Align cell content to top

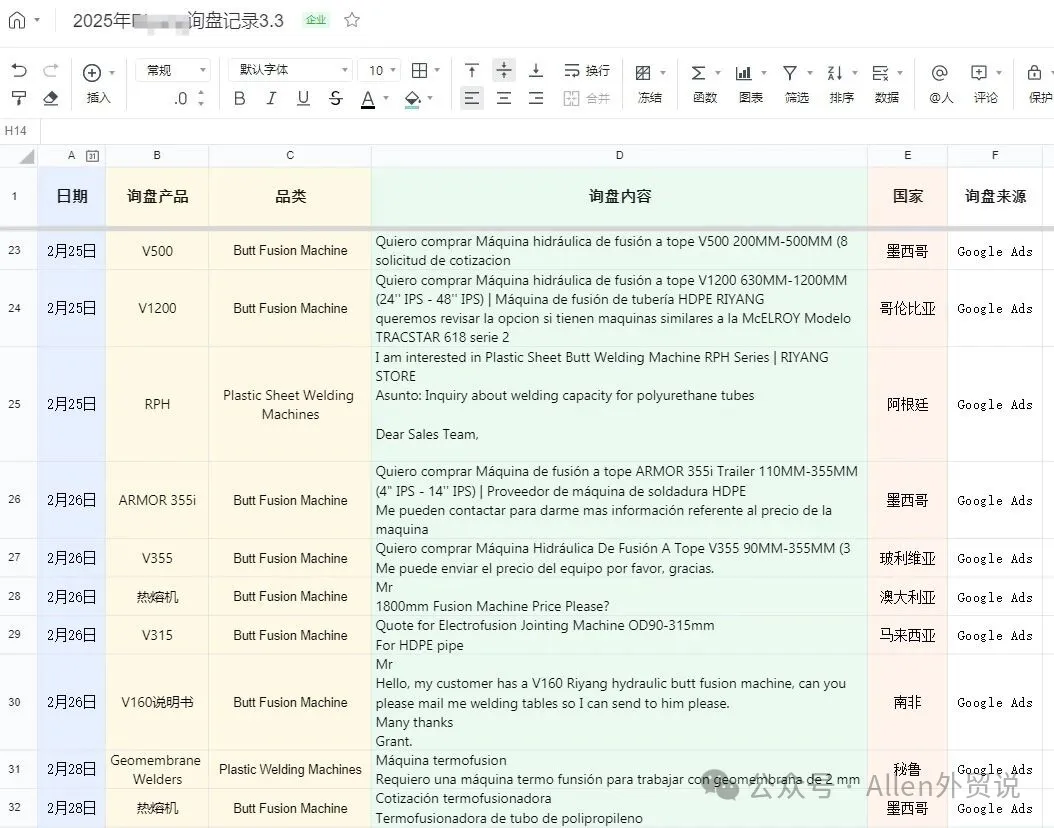click(x=472, y=70)
